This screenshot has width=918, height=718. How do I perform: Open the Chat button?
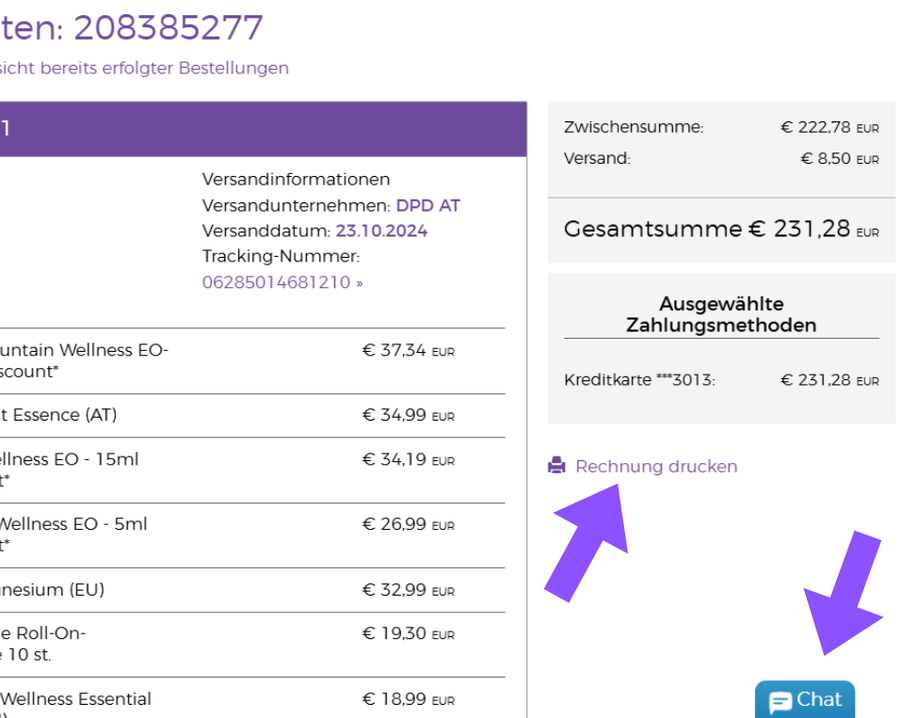pos(805,701)
